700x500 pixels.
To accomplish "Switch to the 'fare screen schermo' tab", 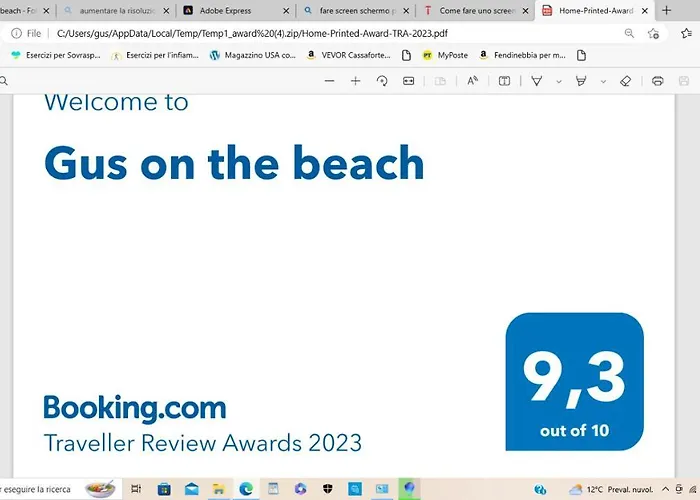I will point(358,11).
